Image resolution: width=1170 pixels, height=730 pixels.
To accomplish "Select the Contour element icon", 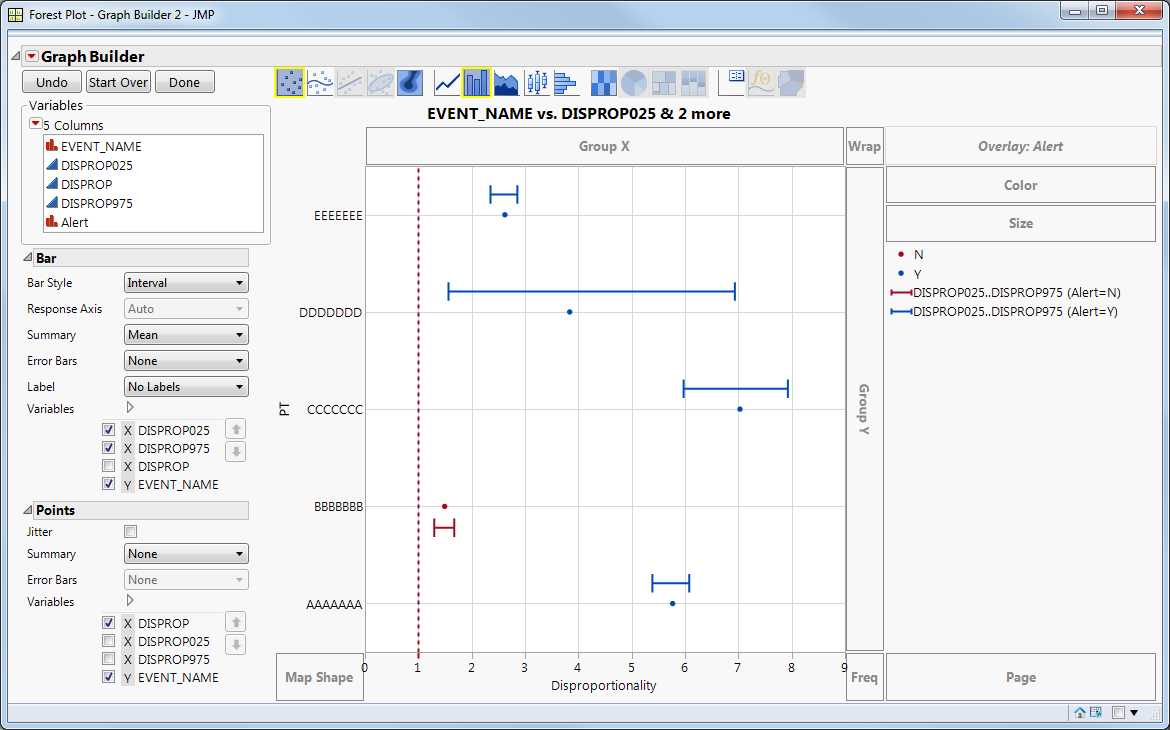I will click(409, 82).
